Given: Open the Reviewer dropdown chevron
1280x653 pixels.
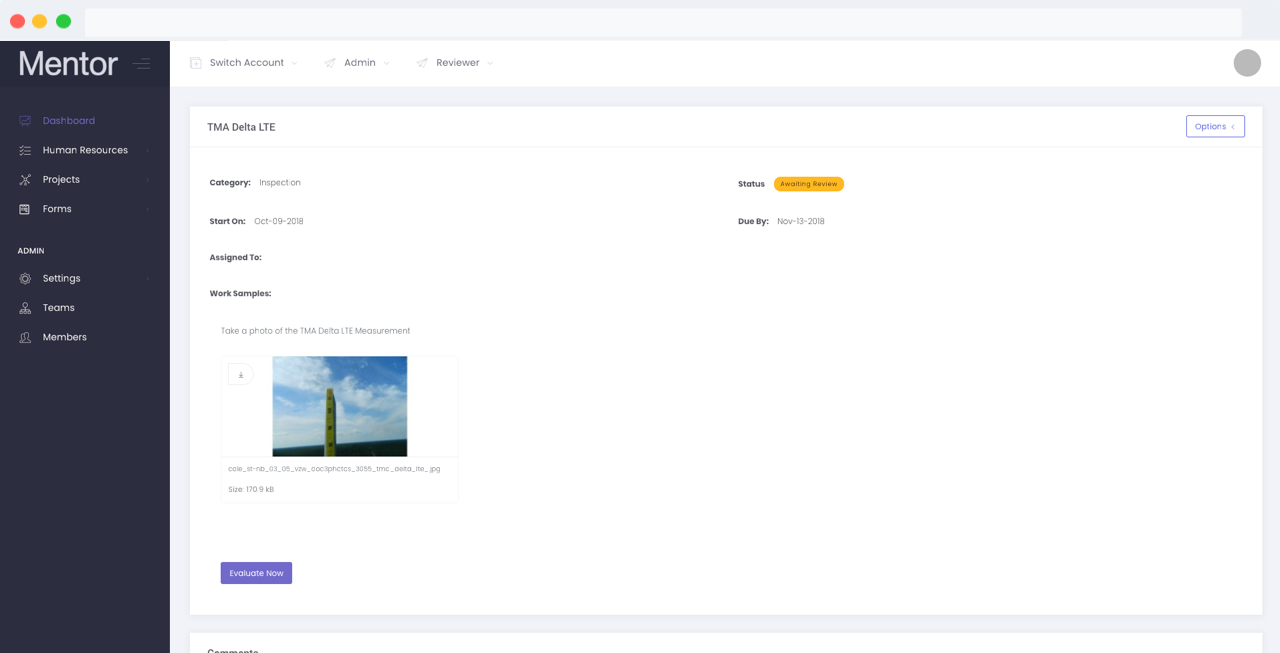Looking at the screenshot, I should 490,64.
